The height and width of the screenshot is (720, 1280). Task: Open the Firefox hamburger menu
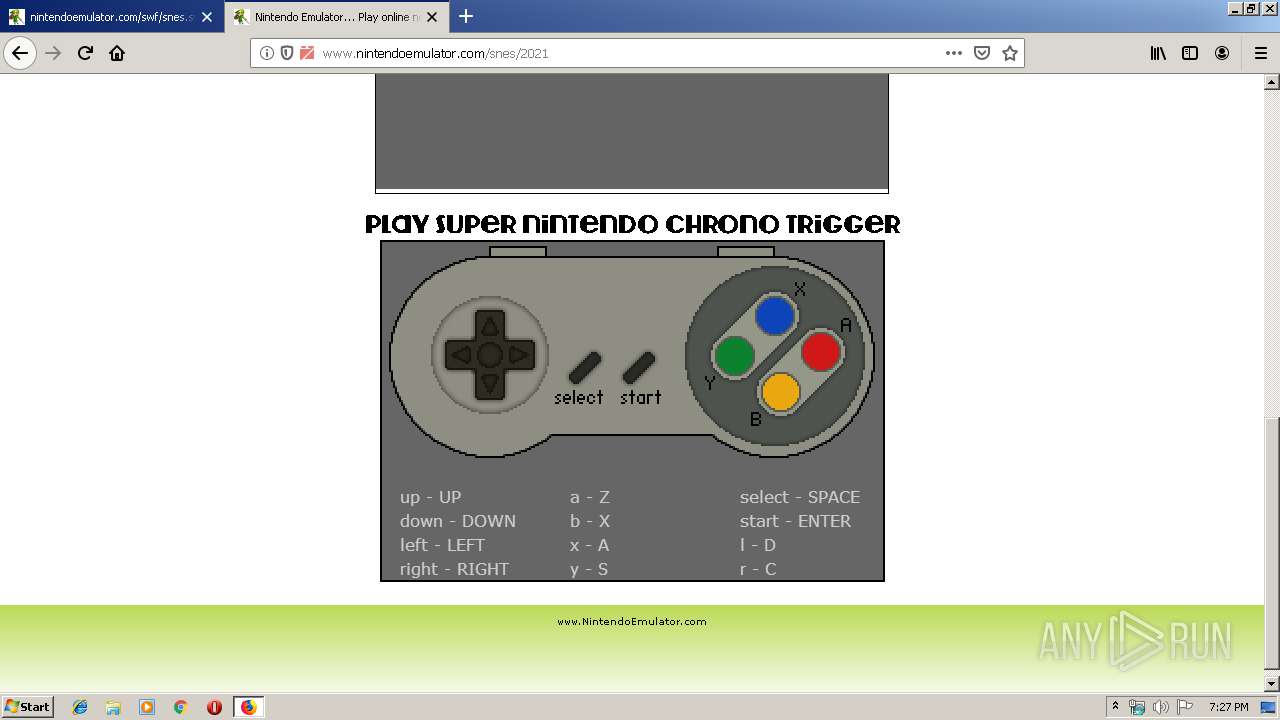pos(1260,53)
